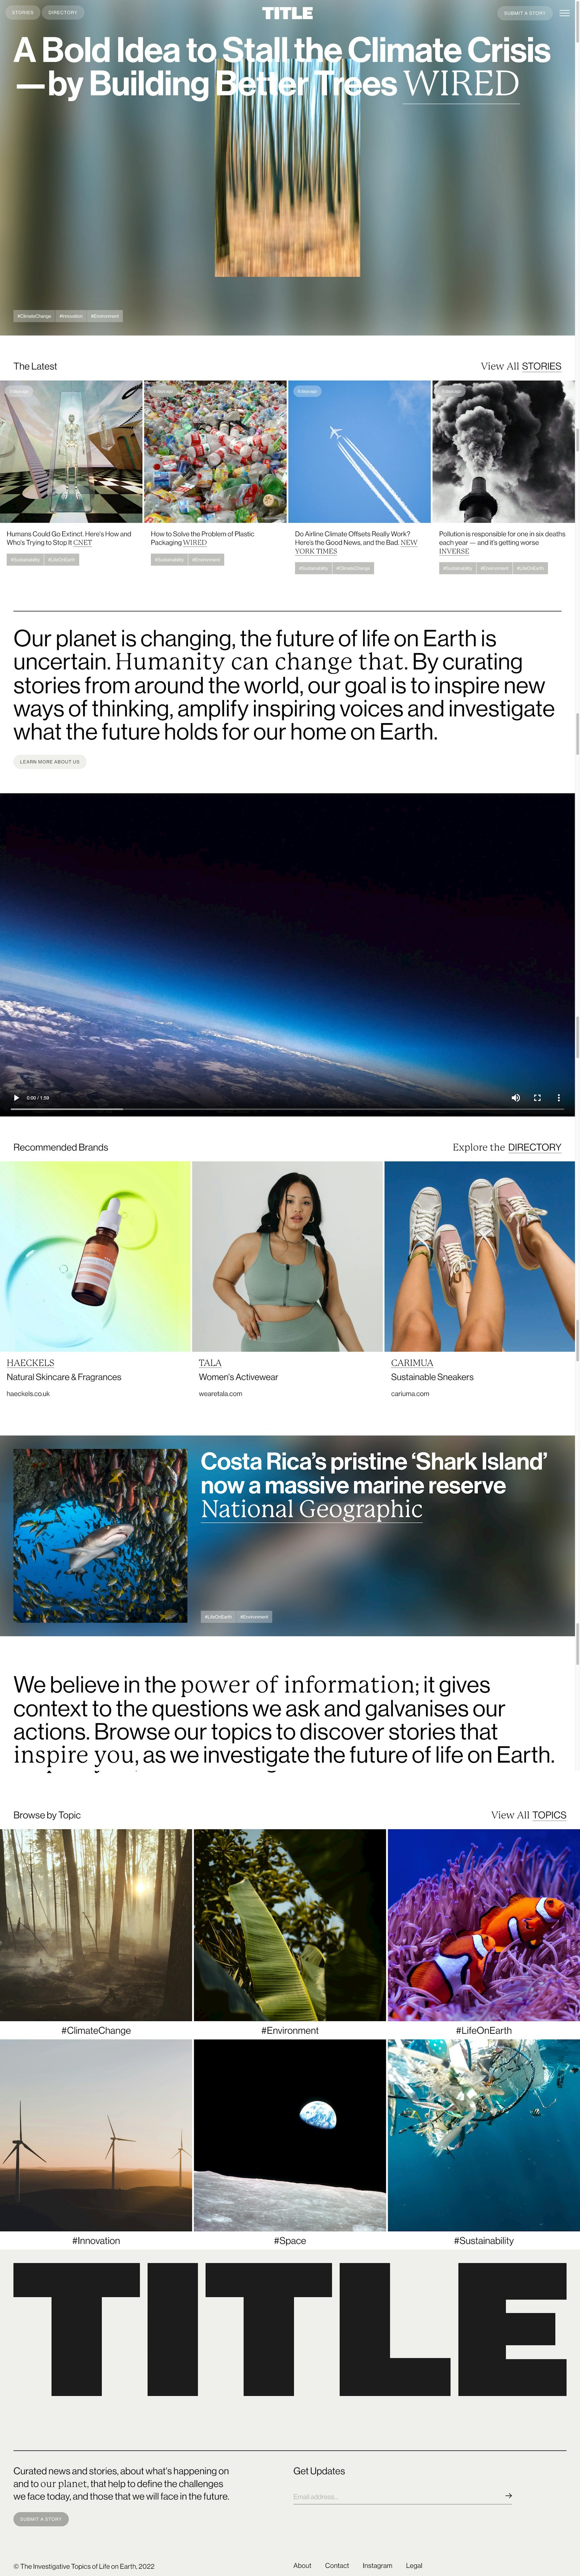Click the TITLE logo in header
The width and height of the screenshot is (580, 2576).
point(288,13)
